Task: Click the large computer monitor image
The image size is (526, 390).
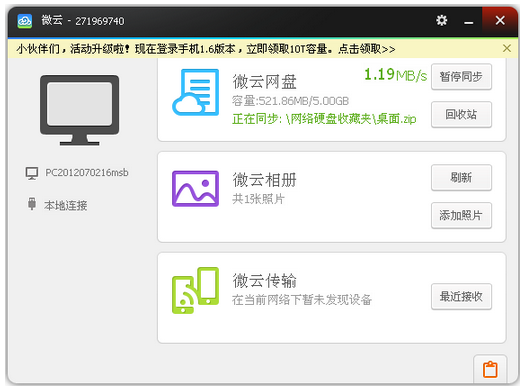Action: coord(80,110)
